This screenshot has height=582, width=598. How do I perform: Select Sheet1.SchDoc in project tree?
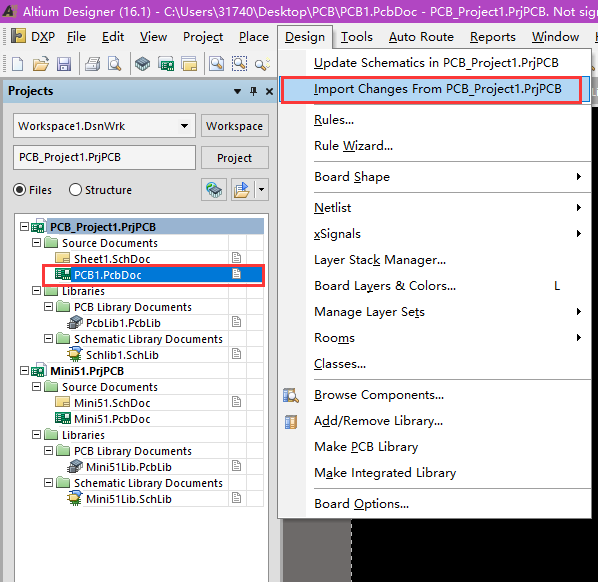tap(112, 259)
